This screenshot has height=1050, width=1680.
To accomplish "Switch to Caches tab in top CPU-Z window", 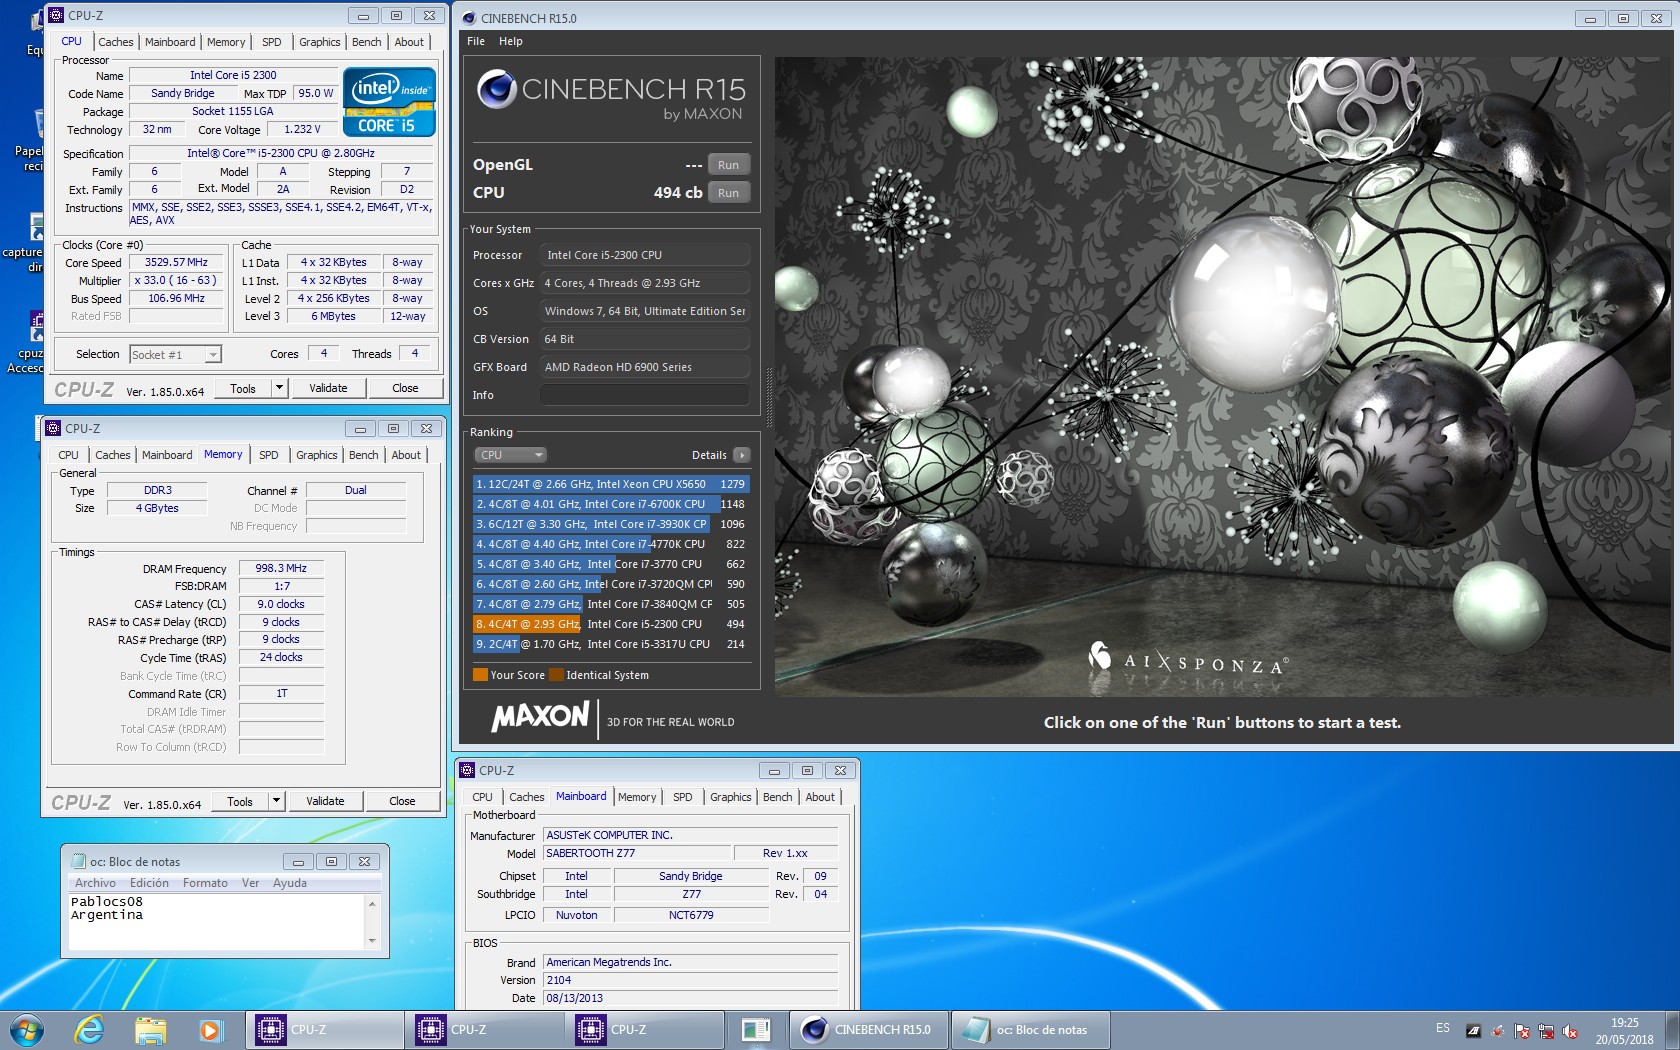I will tap(116, 42).
